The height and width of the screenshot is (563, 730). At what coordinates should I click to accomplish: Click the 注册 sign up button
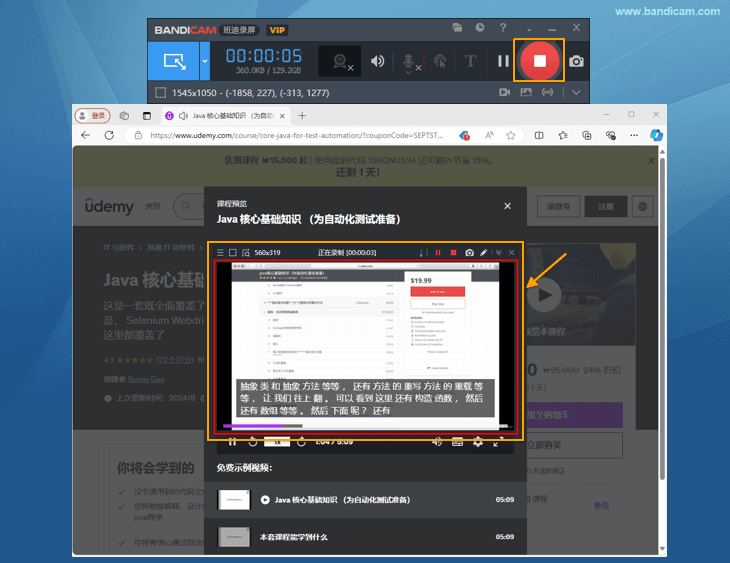click(x=606, y=206)
